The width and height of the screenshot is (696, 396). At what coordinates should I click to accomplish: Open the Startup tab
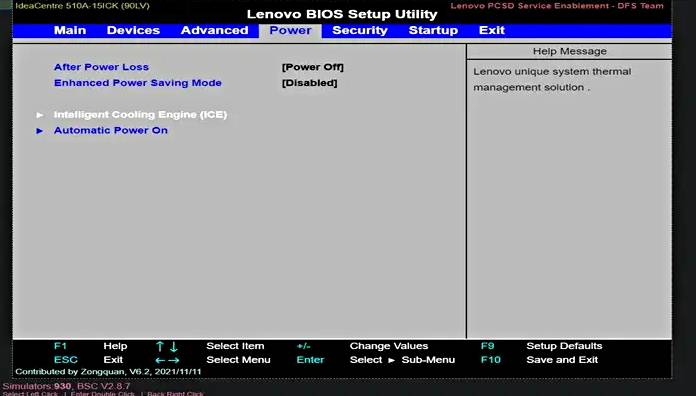click(433, 30)
